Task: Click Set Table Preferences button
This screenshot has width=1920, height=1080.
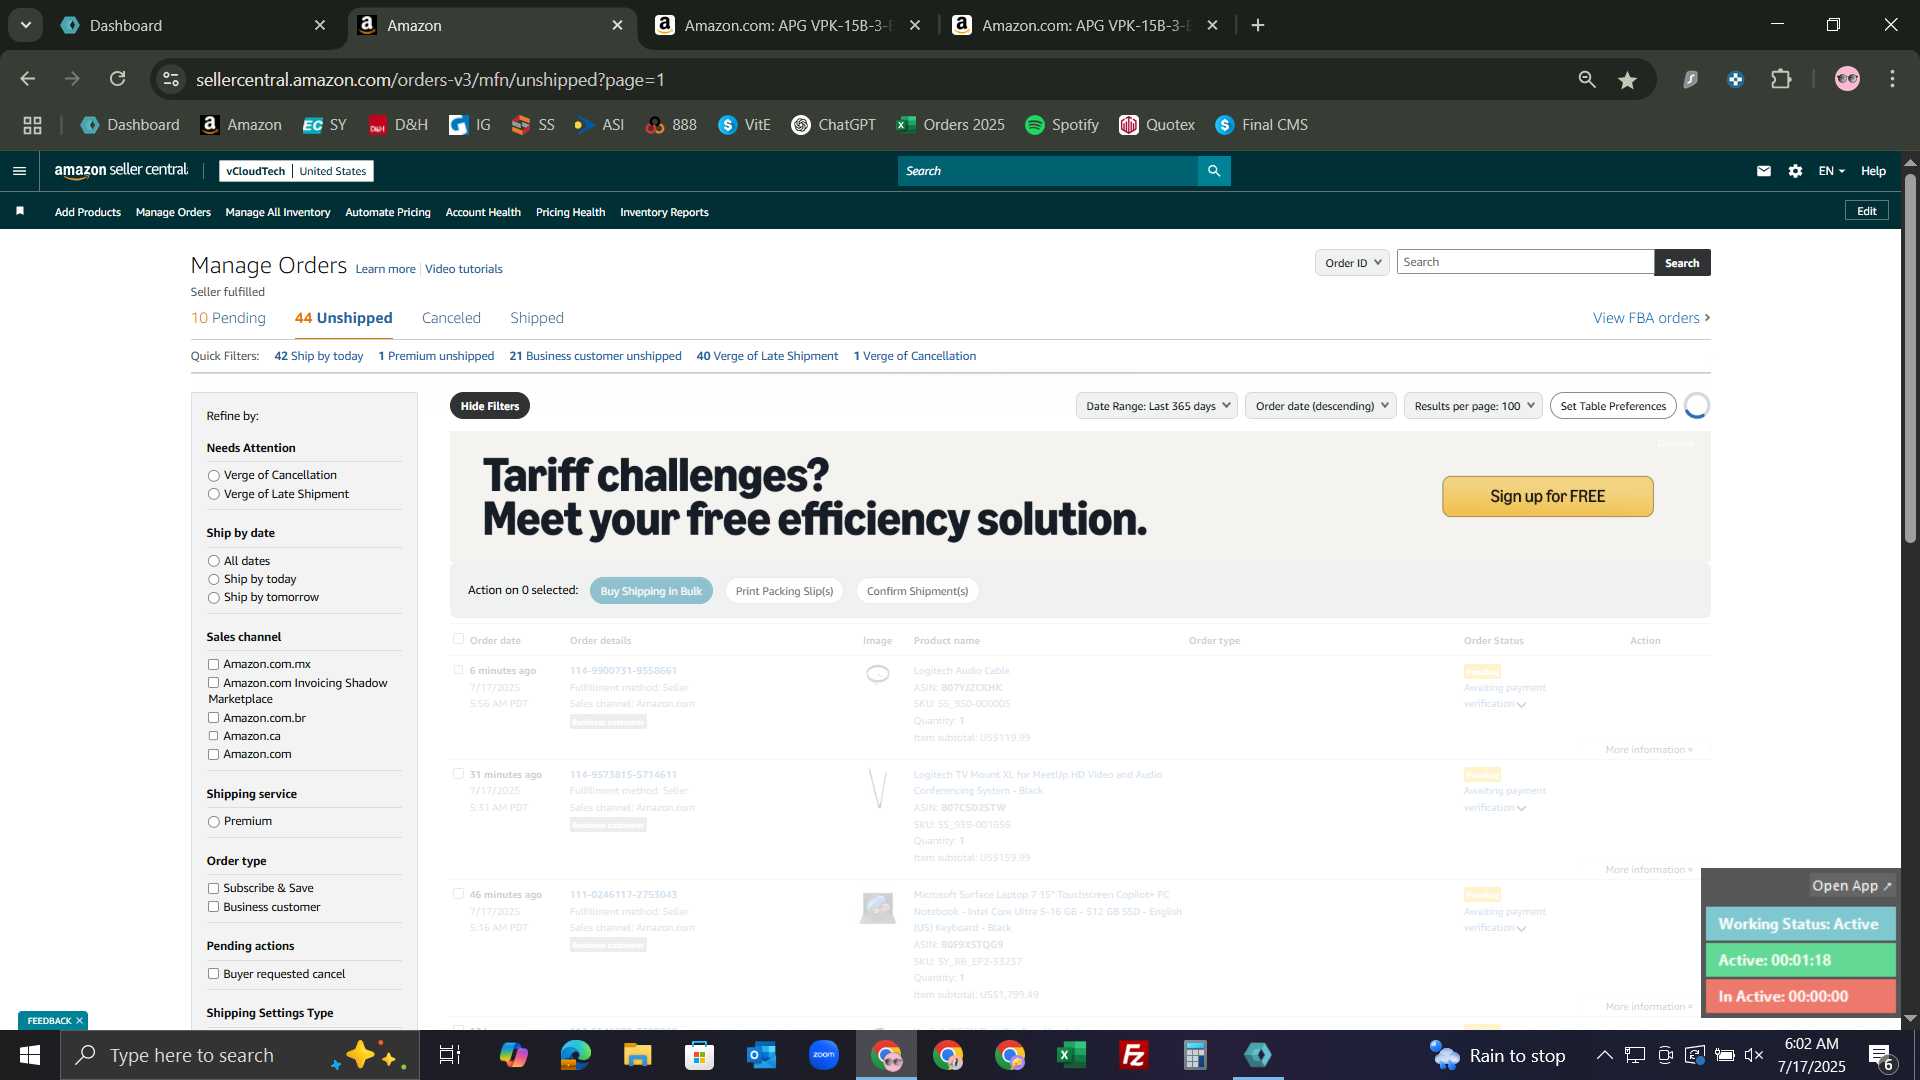Action: [x=1613, y=406]
